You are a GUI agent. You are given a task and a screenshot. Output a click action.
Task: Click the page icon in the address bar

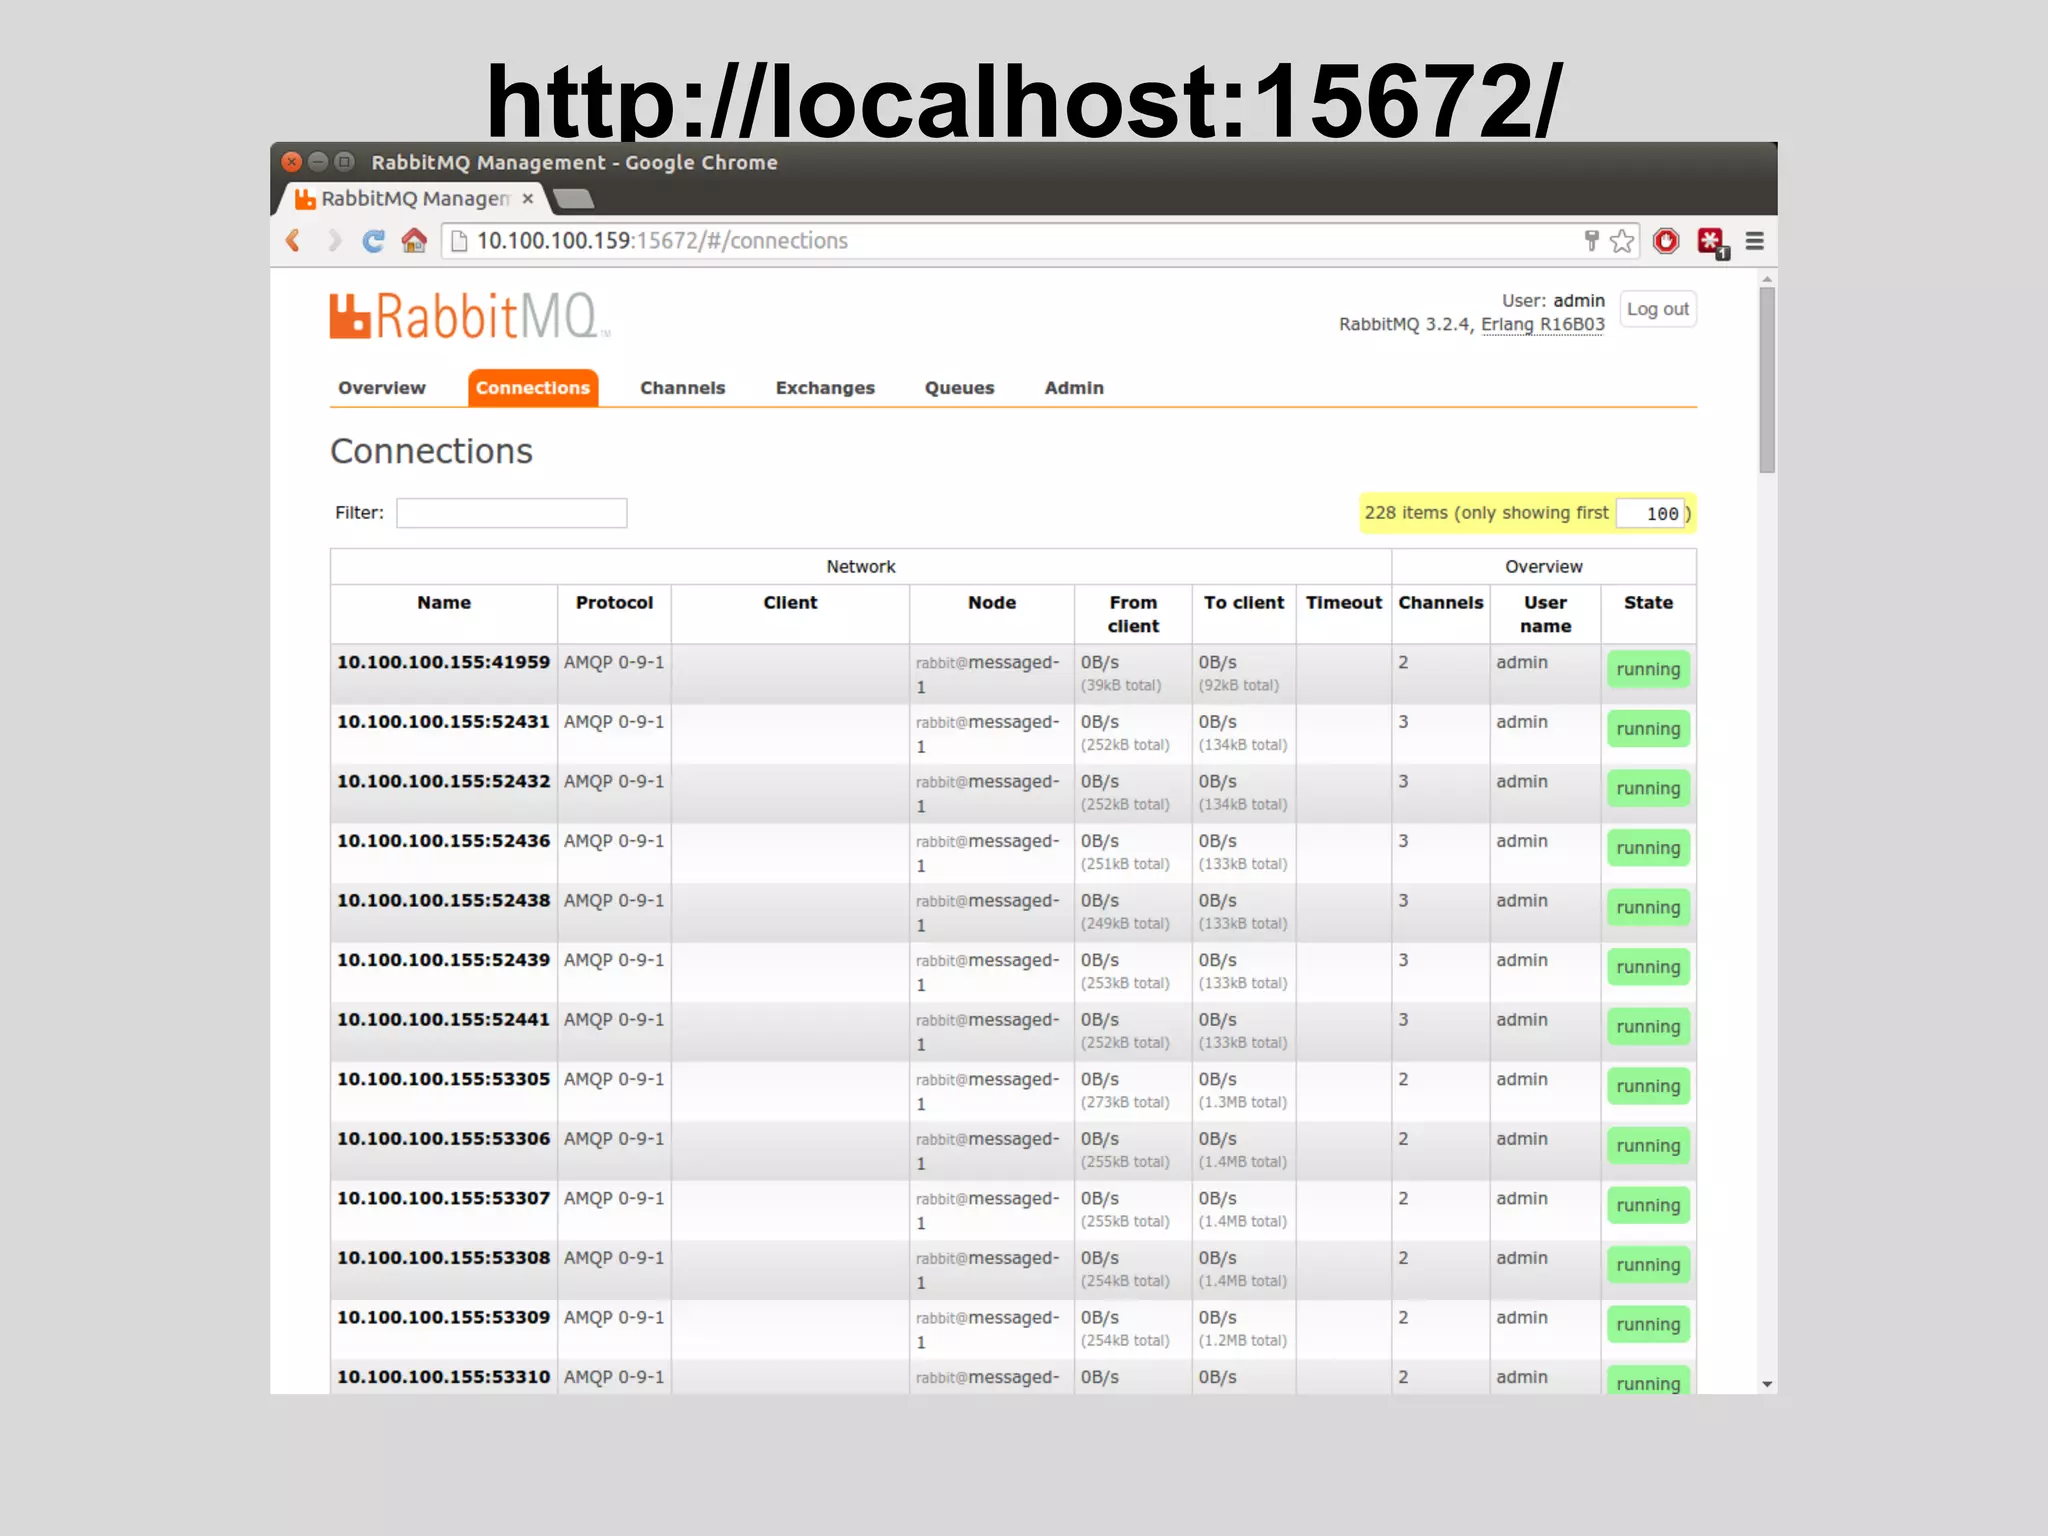pos(459,241)
